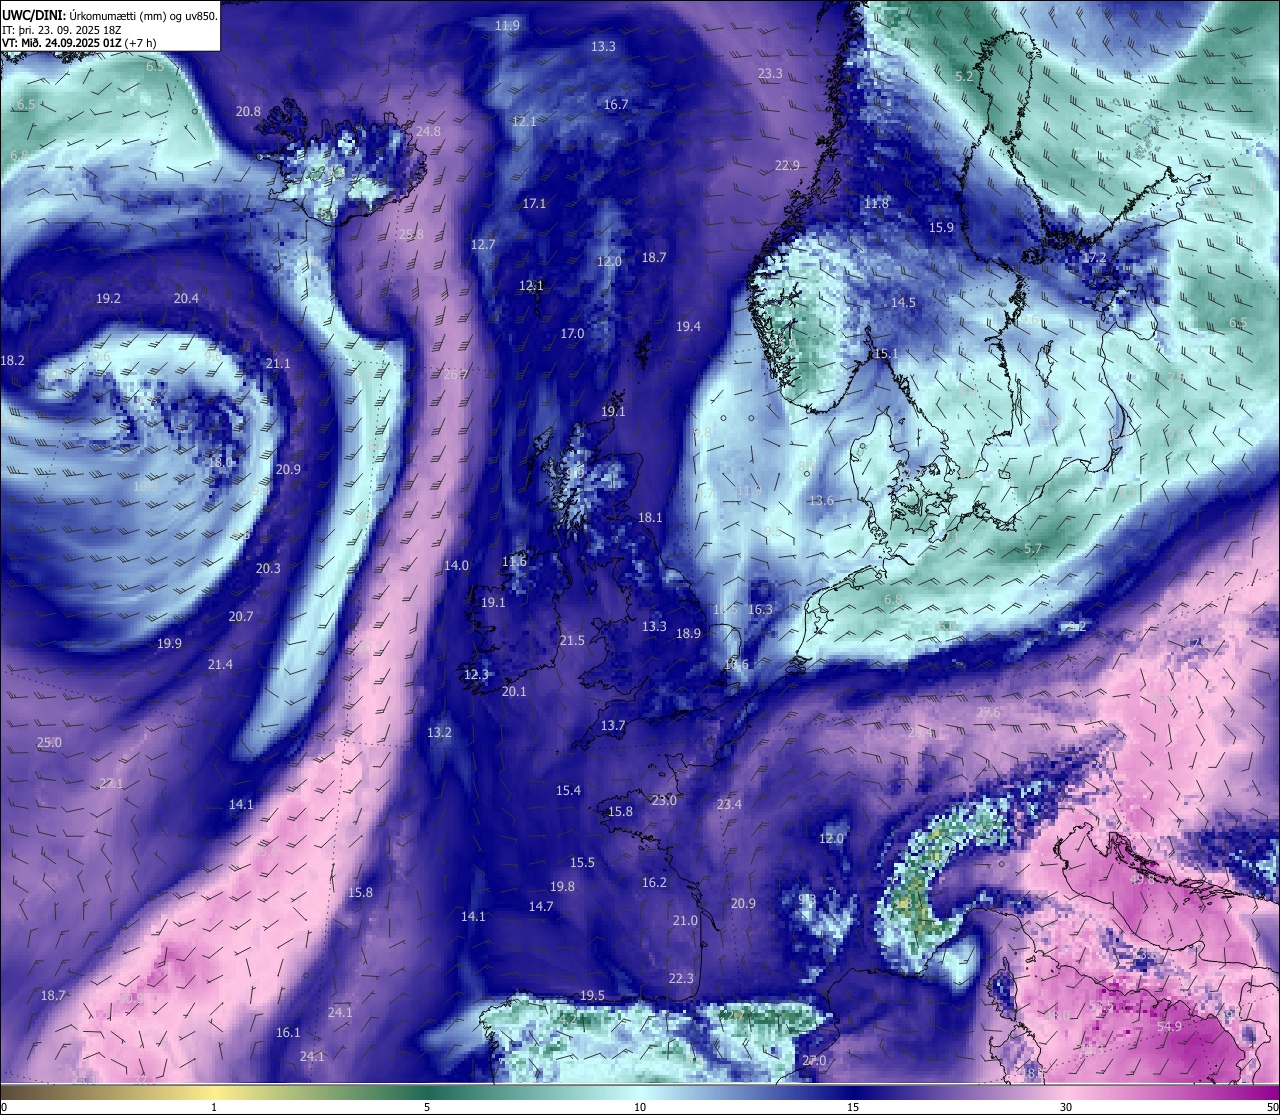Viewport: 1280px width, 1115px height.
Task: Select the 21.0 value label
Action: [685, 920]
